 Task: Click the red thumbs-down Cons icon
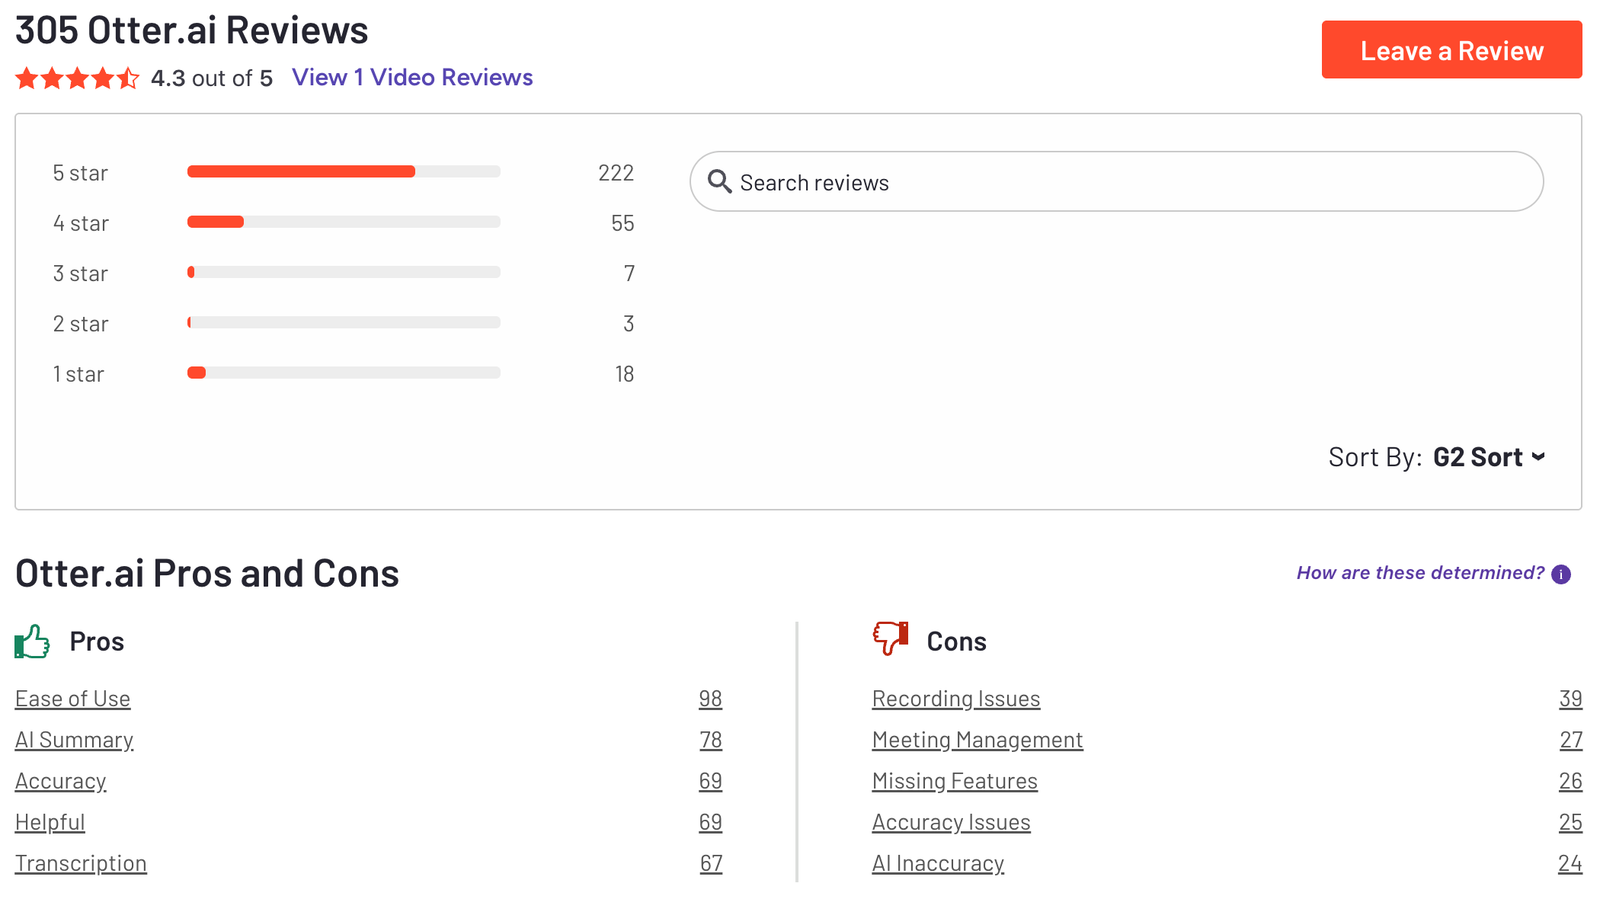(889, 637)
